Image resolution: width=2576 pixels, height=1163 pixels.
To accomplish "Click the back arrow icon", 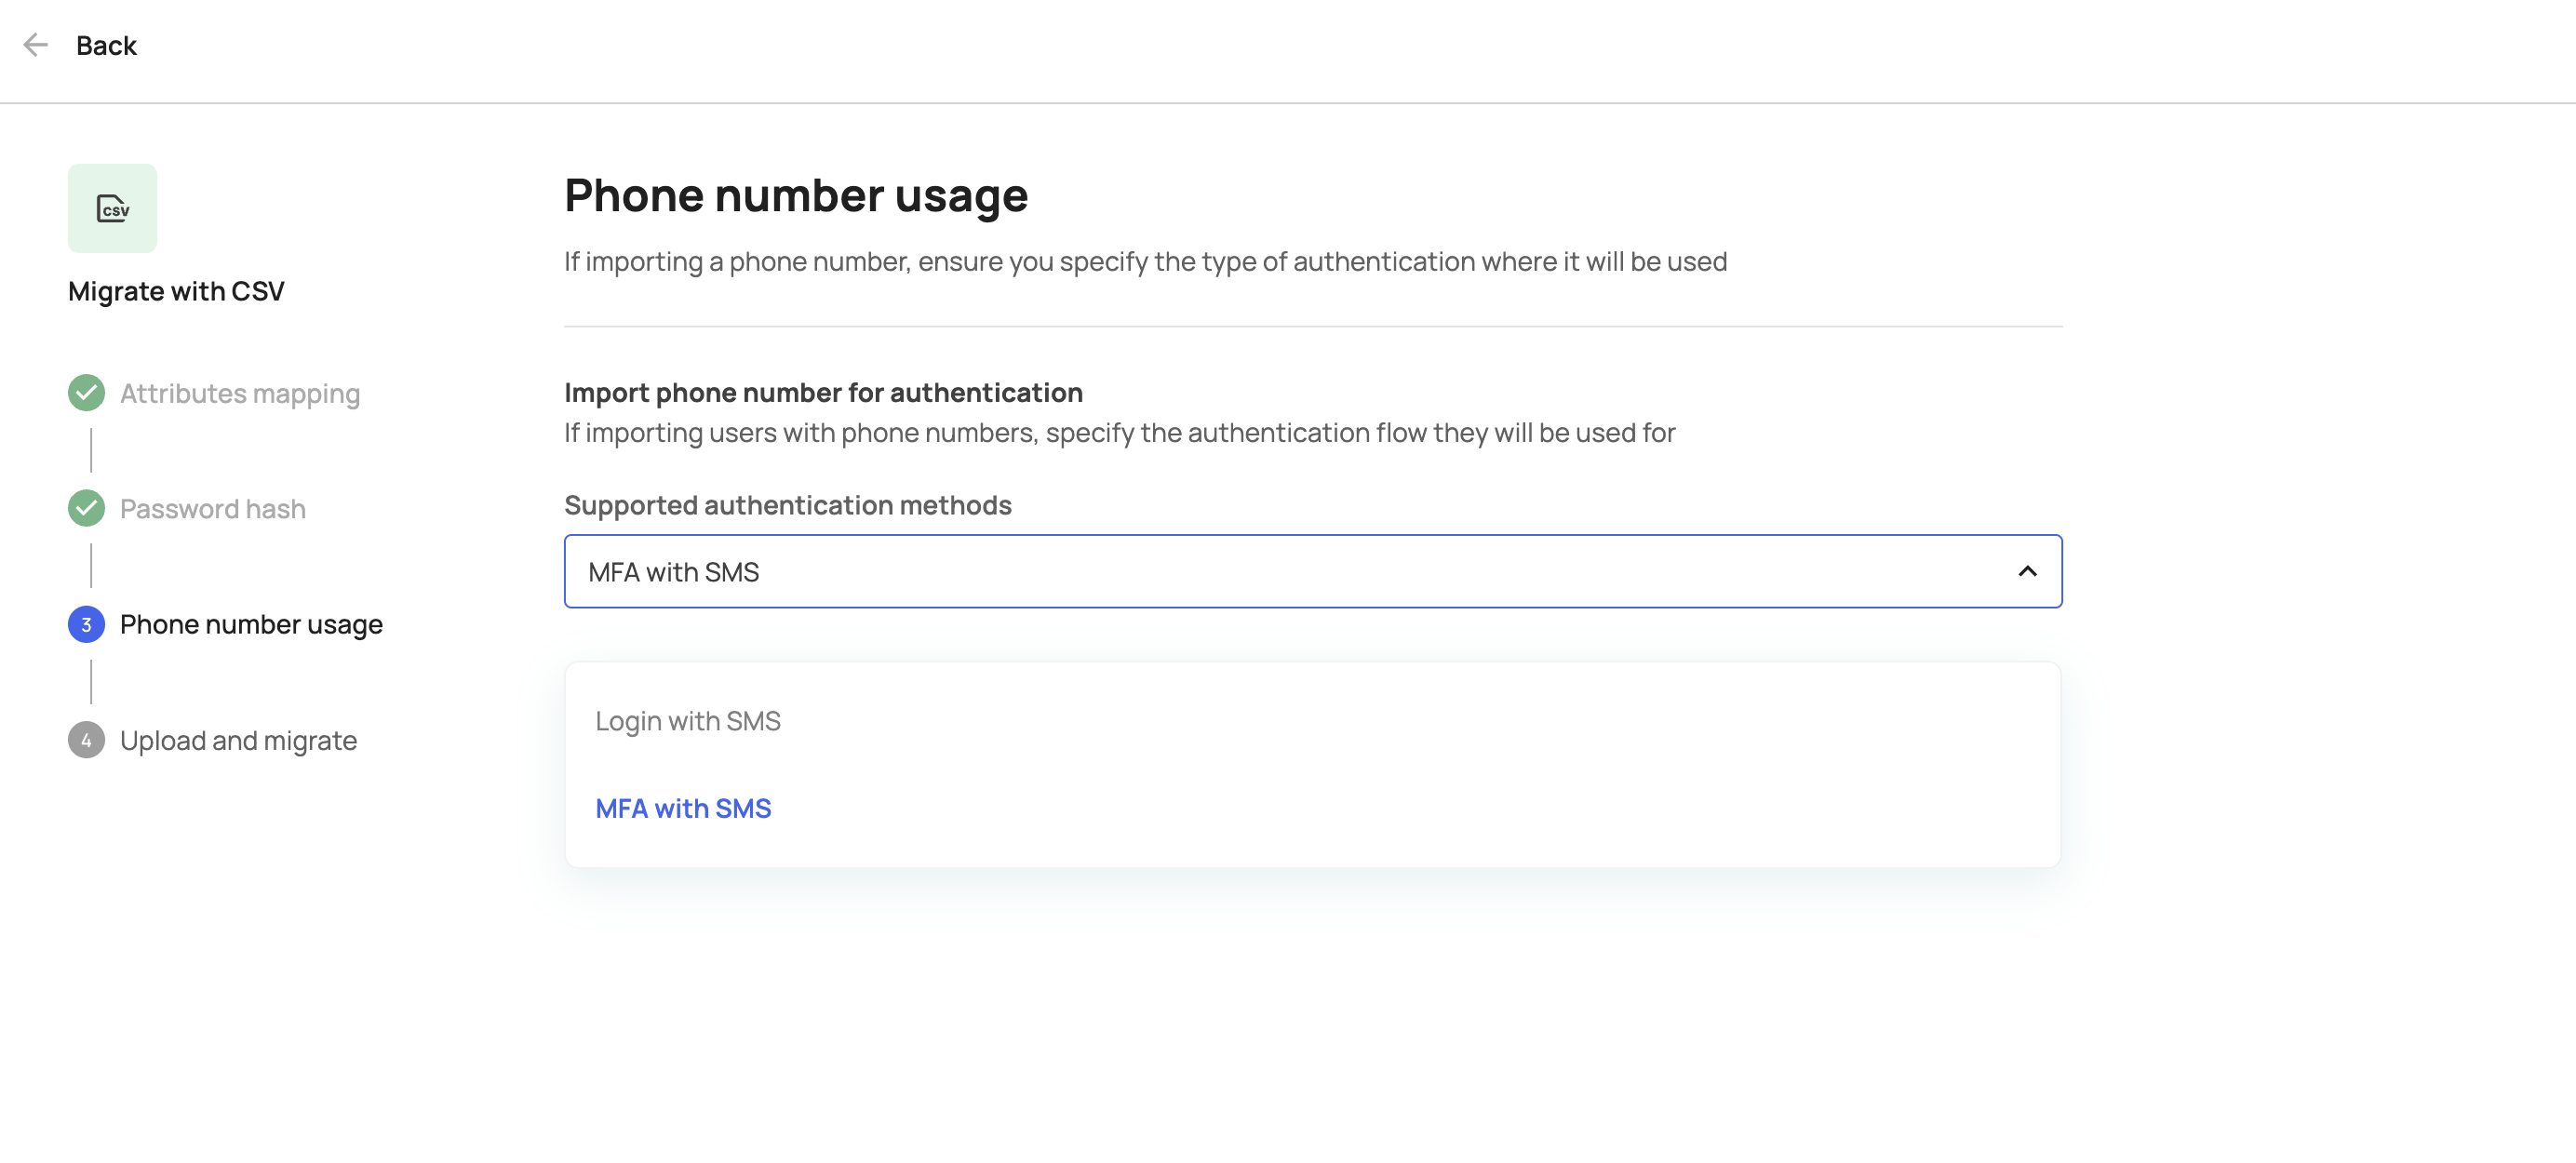I will [x=37, y=44].
